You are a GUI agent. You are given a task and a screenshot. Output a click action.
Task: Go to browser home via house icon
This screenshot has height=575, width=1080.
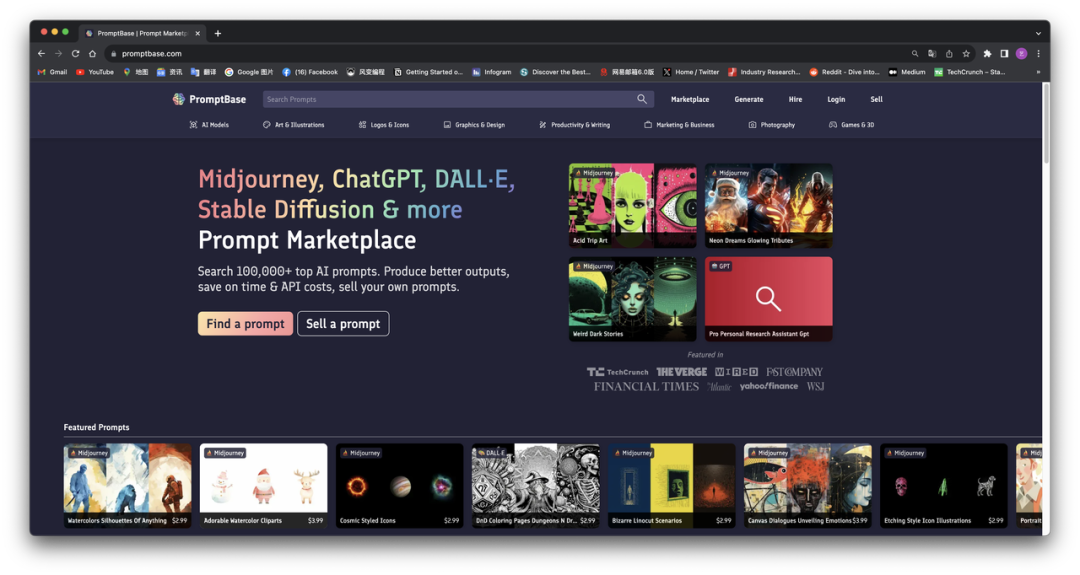(x=93, y=53)
